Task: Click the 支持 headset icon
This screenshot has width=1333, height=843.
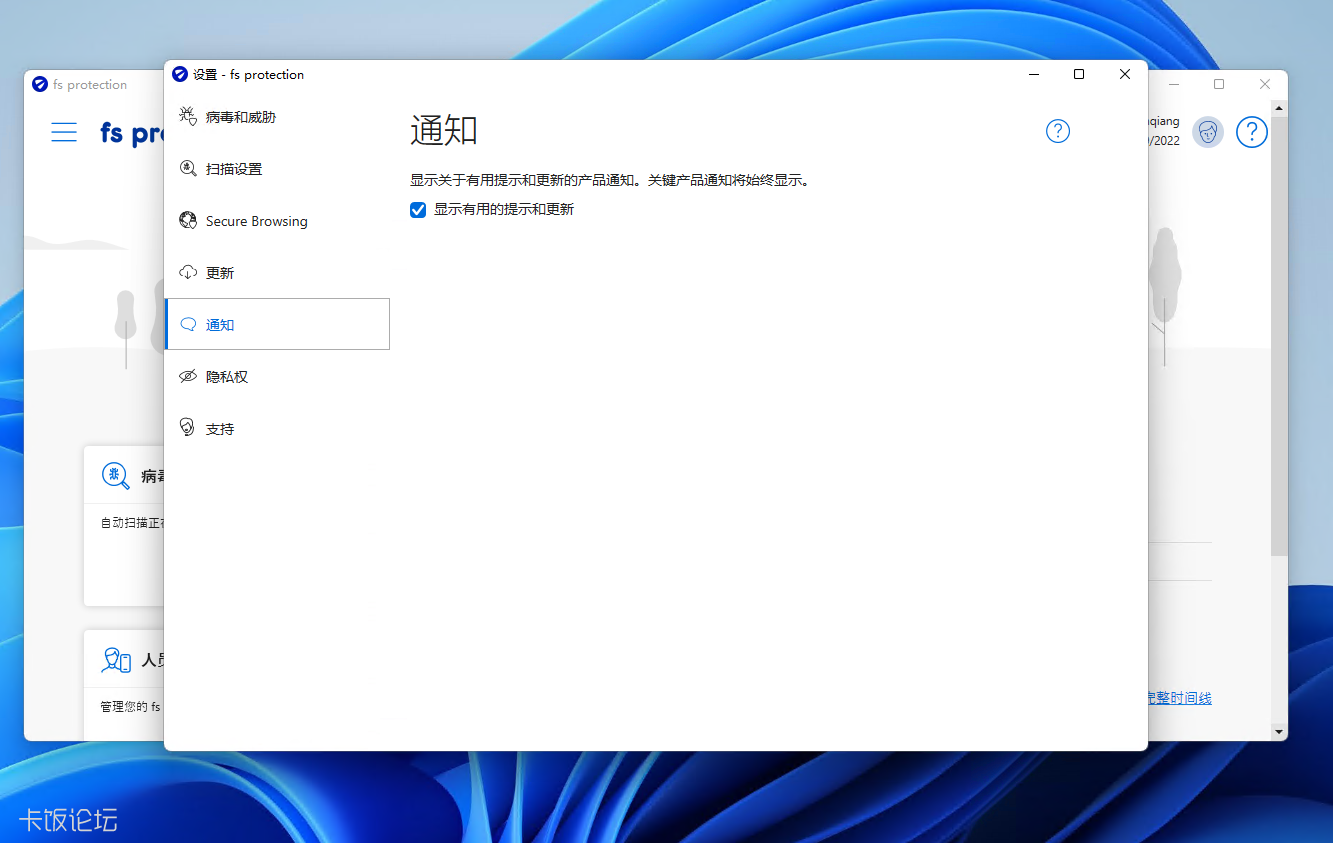Action: tap(188, 427)
